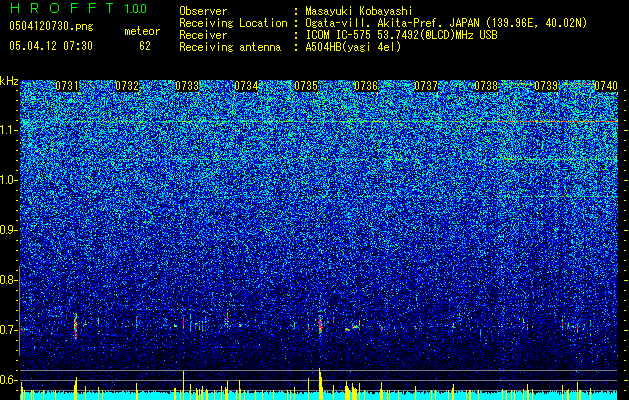Viewport: 629px width, 400px height.
Task: Click meteor count value 62
Action: tap(145, 46)
